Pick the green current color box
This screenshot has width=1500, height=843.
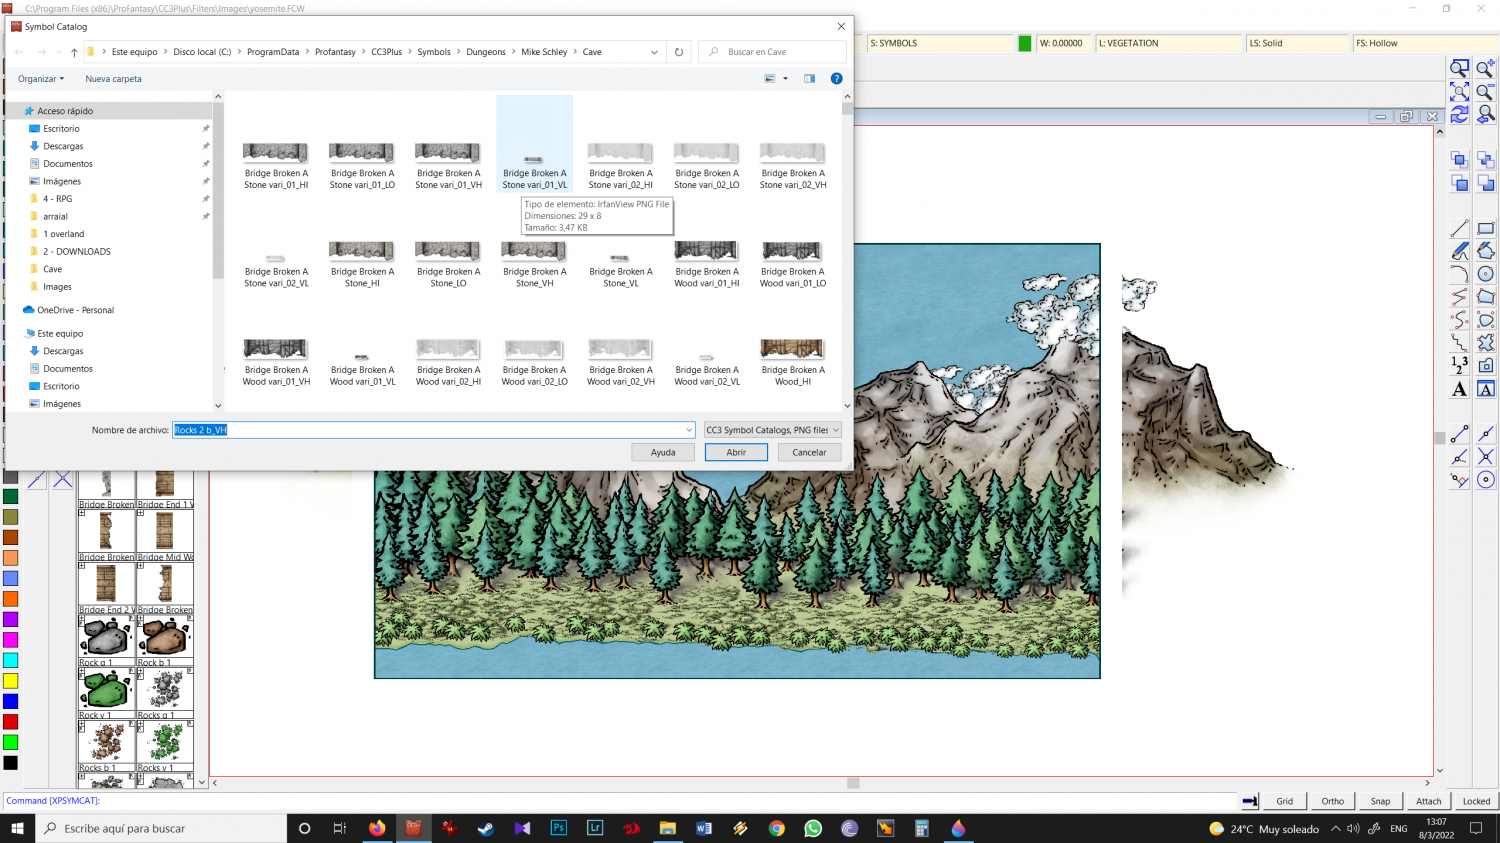[x=1025, y=43]
